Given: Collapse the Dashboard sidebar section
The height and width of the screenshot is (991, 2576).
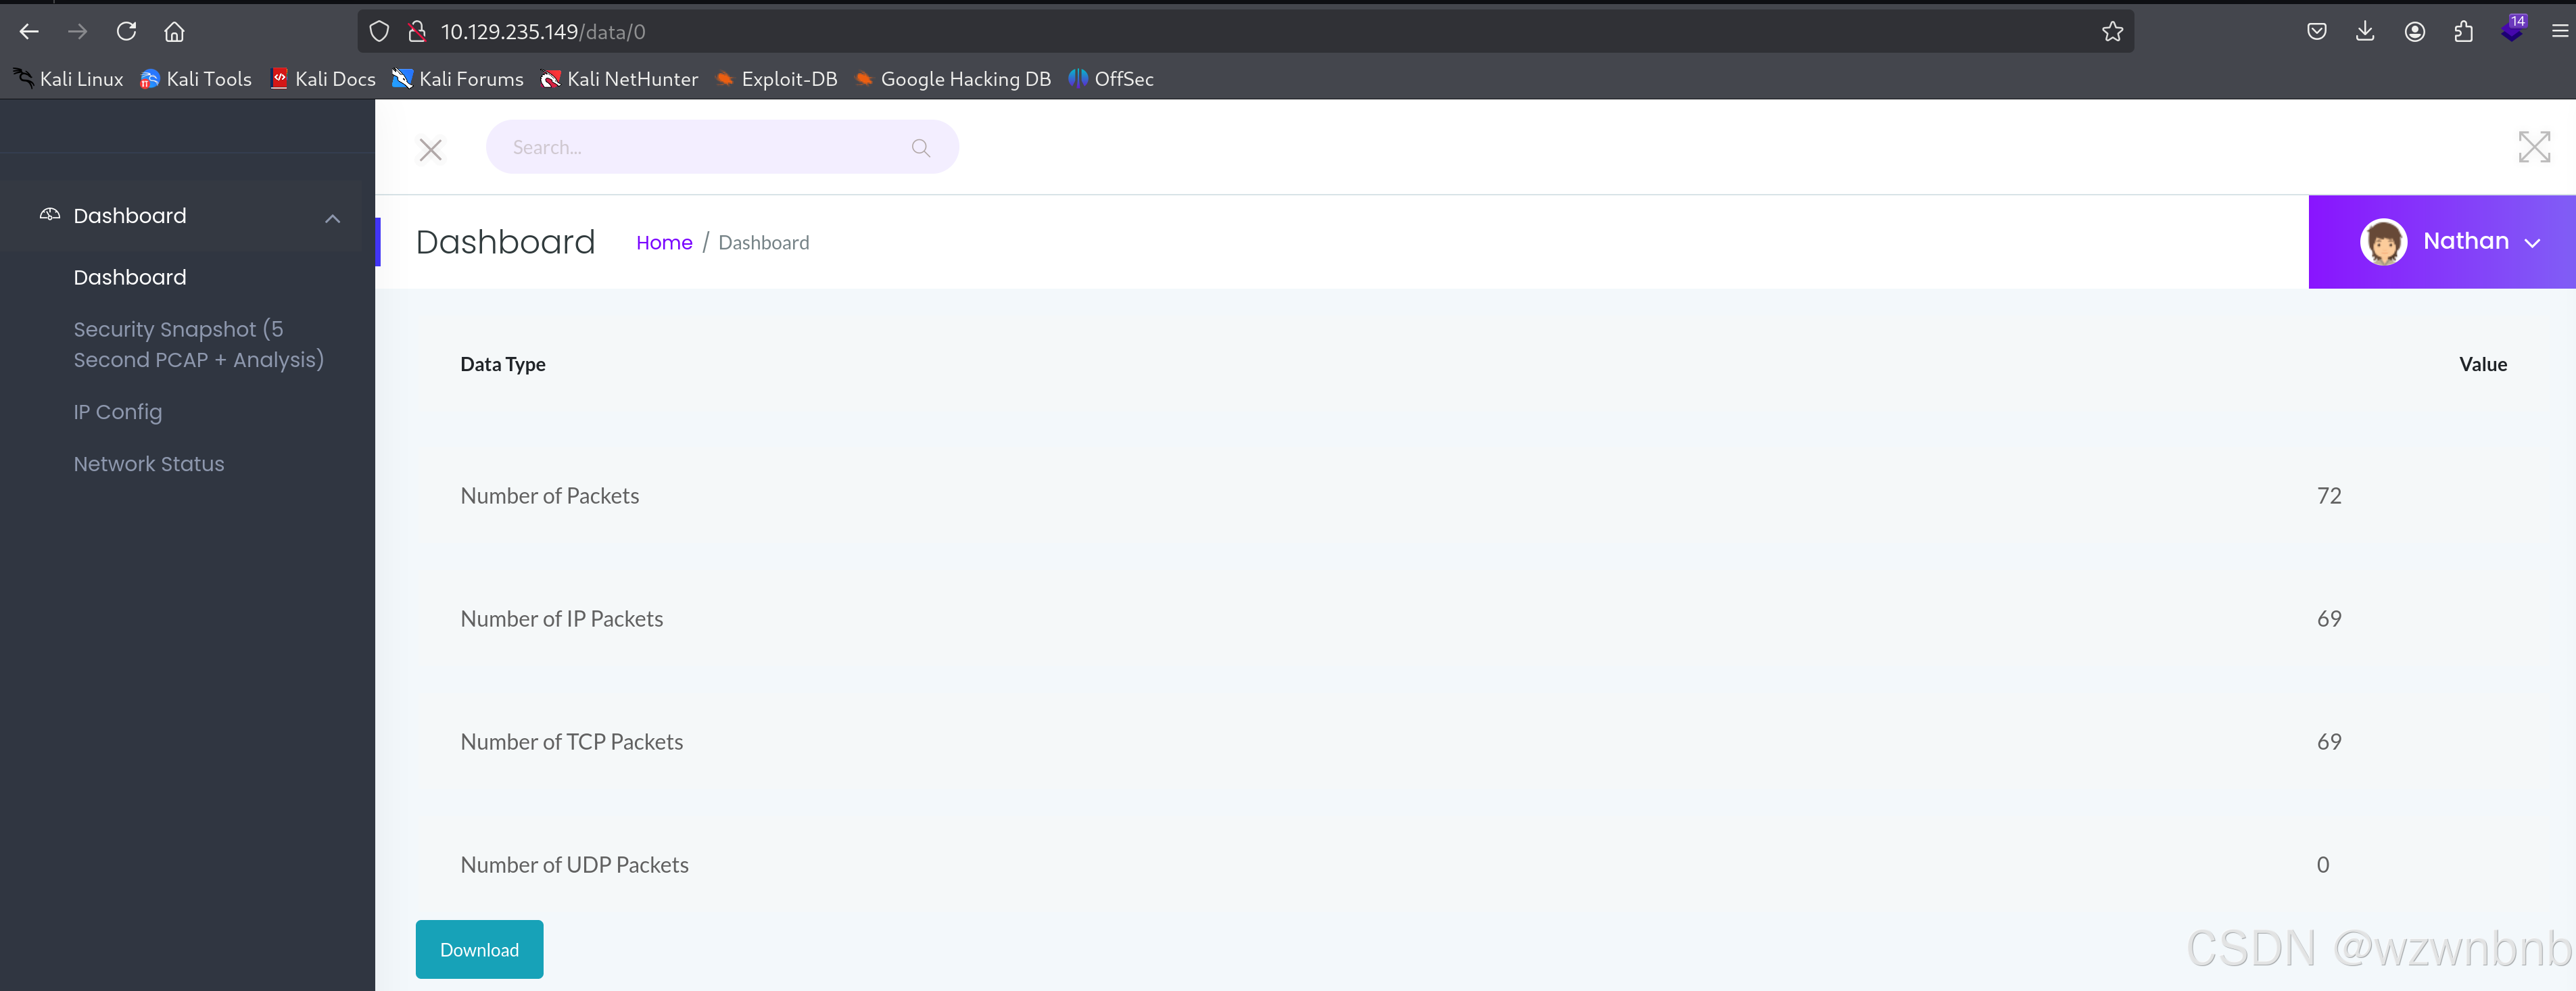Looking at the screenshot, I should pyautogui.click(x=332, y=218).
